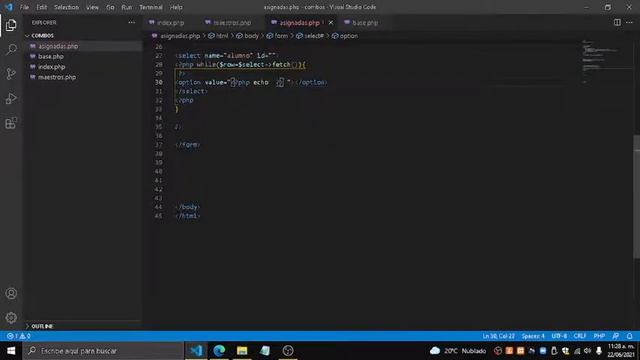Open View menu
Image resolution: width=640 pixels, height=360 pixels.
(x=92, y=7)
